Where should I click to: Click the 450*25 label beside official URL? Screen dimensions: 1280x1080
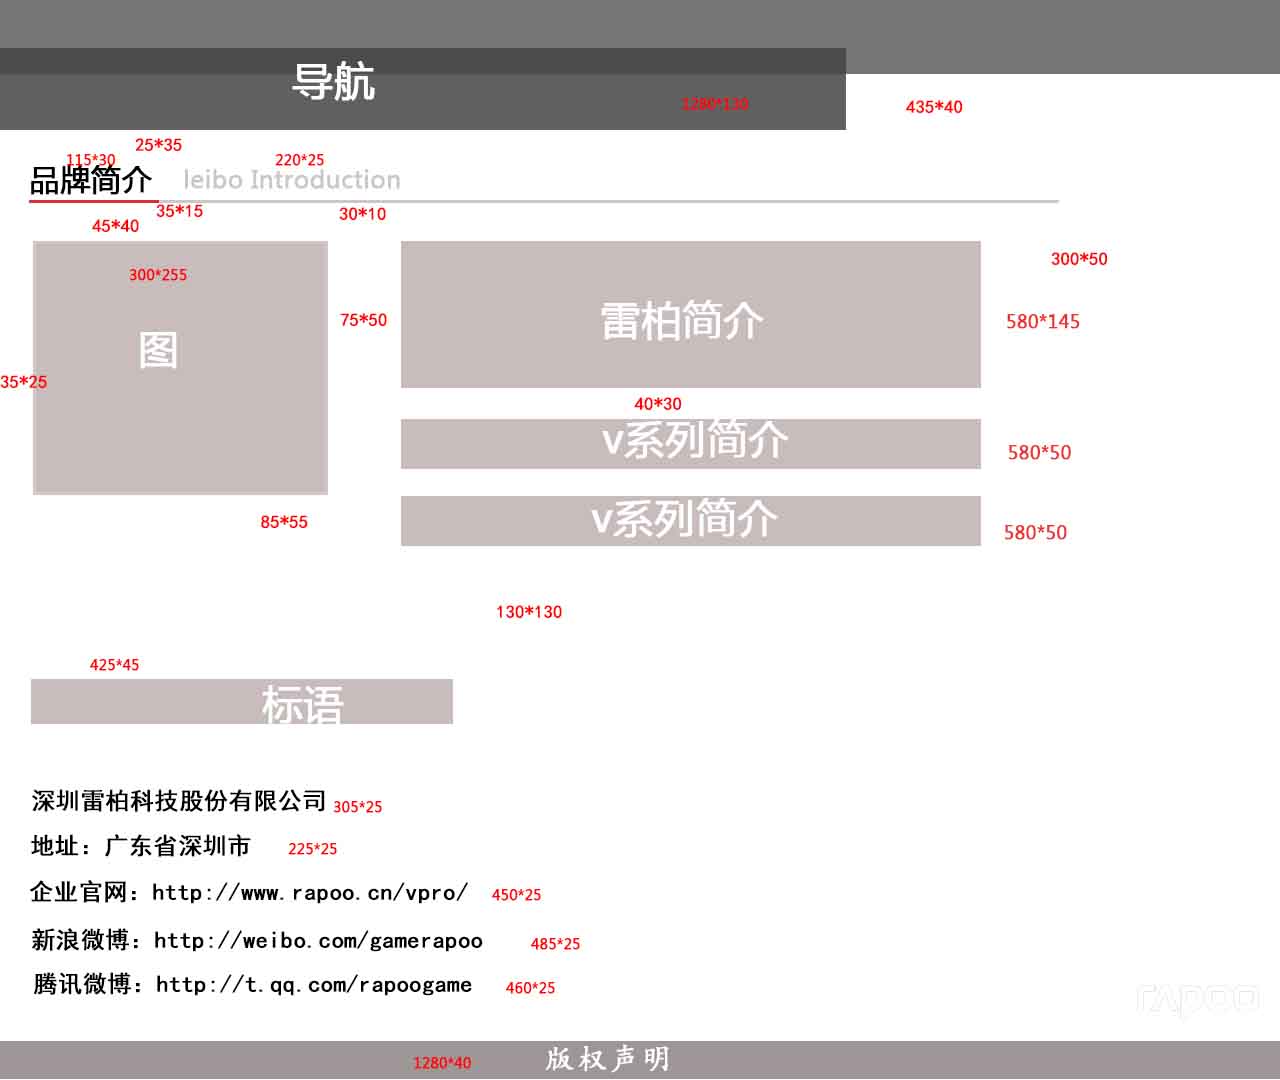coord(516,895)
